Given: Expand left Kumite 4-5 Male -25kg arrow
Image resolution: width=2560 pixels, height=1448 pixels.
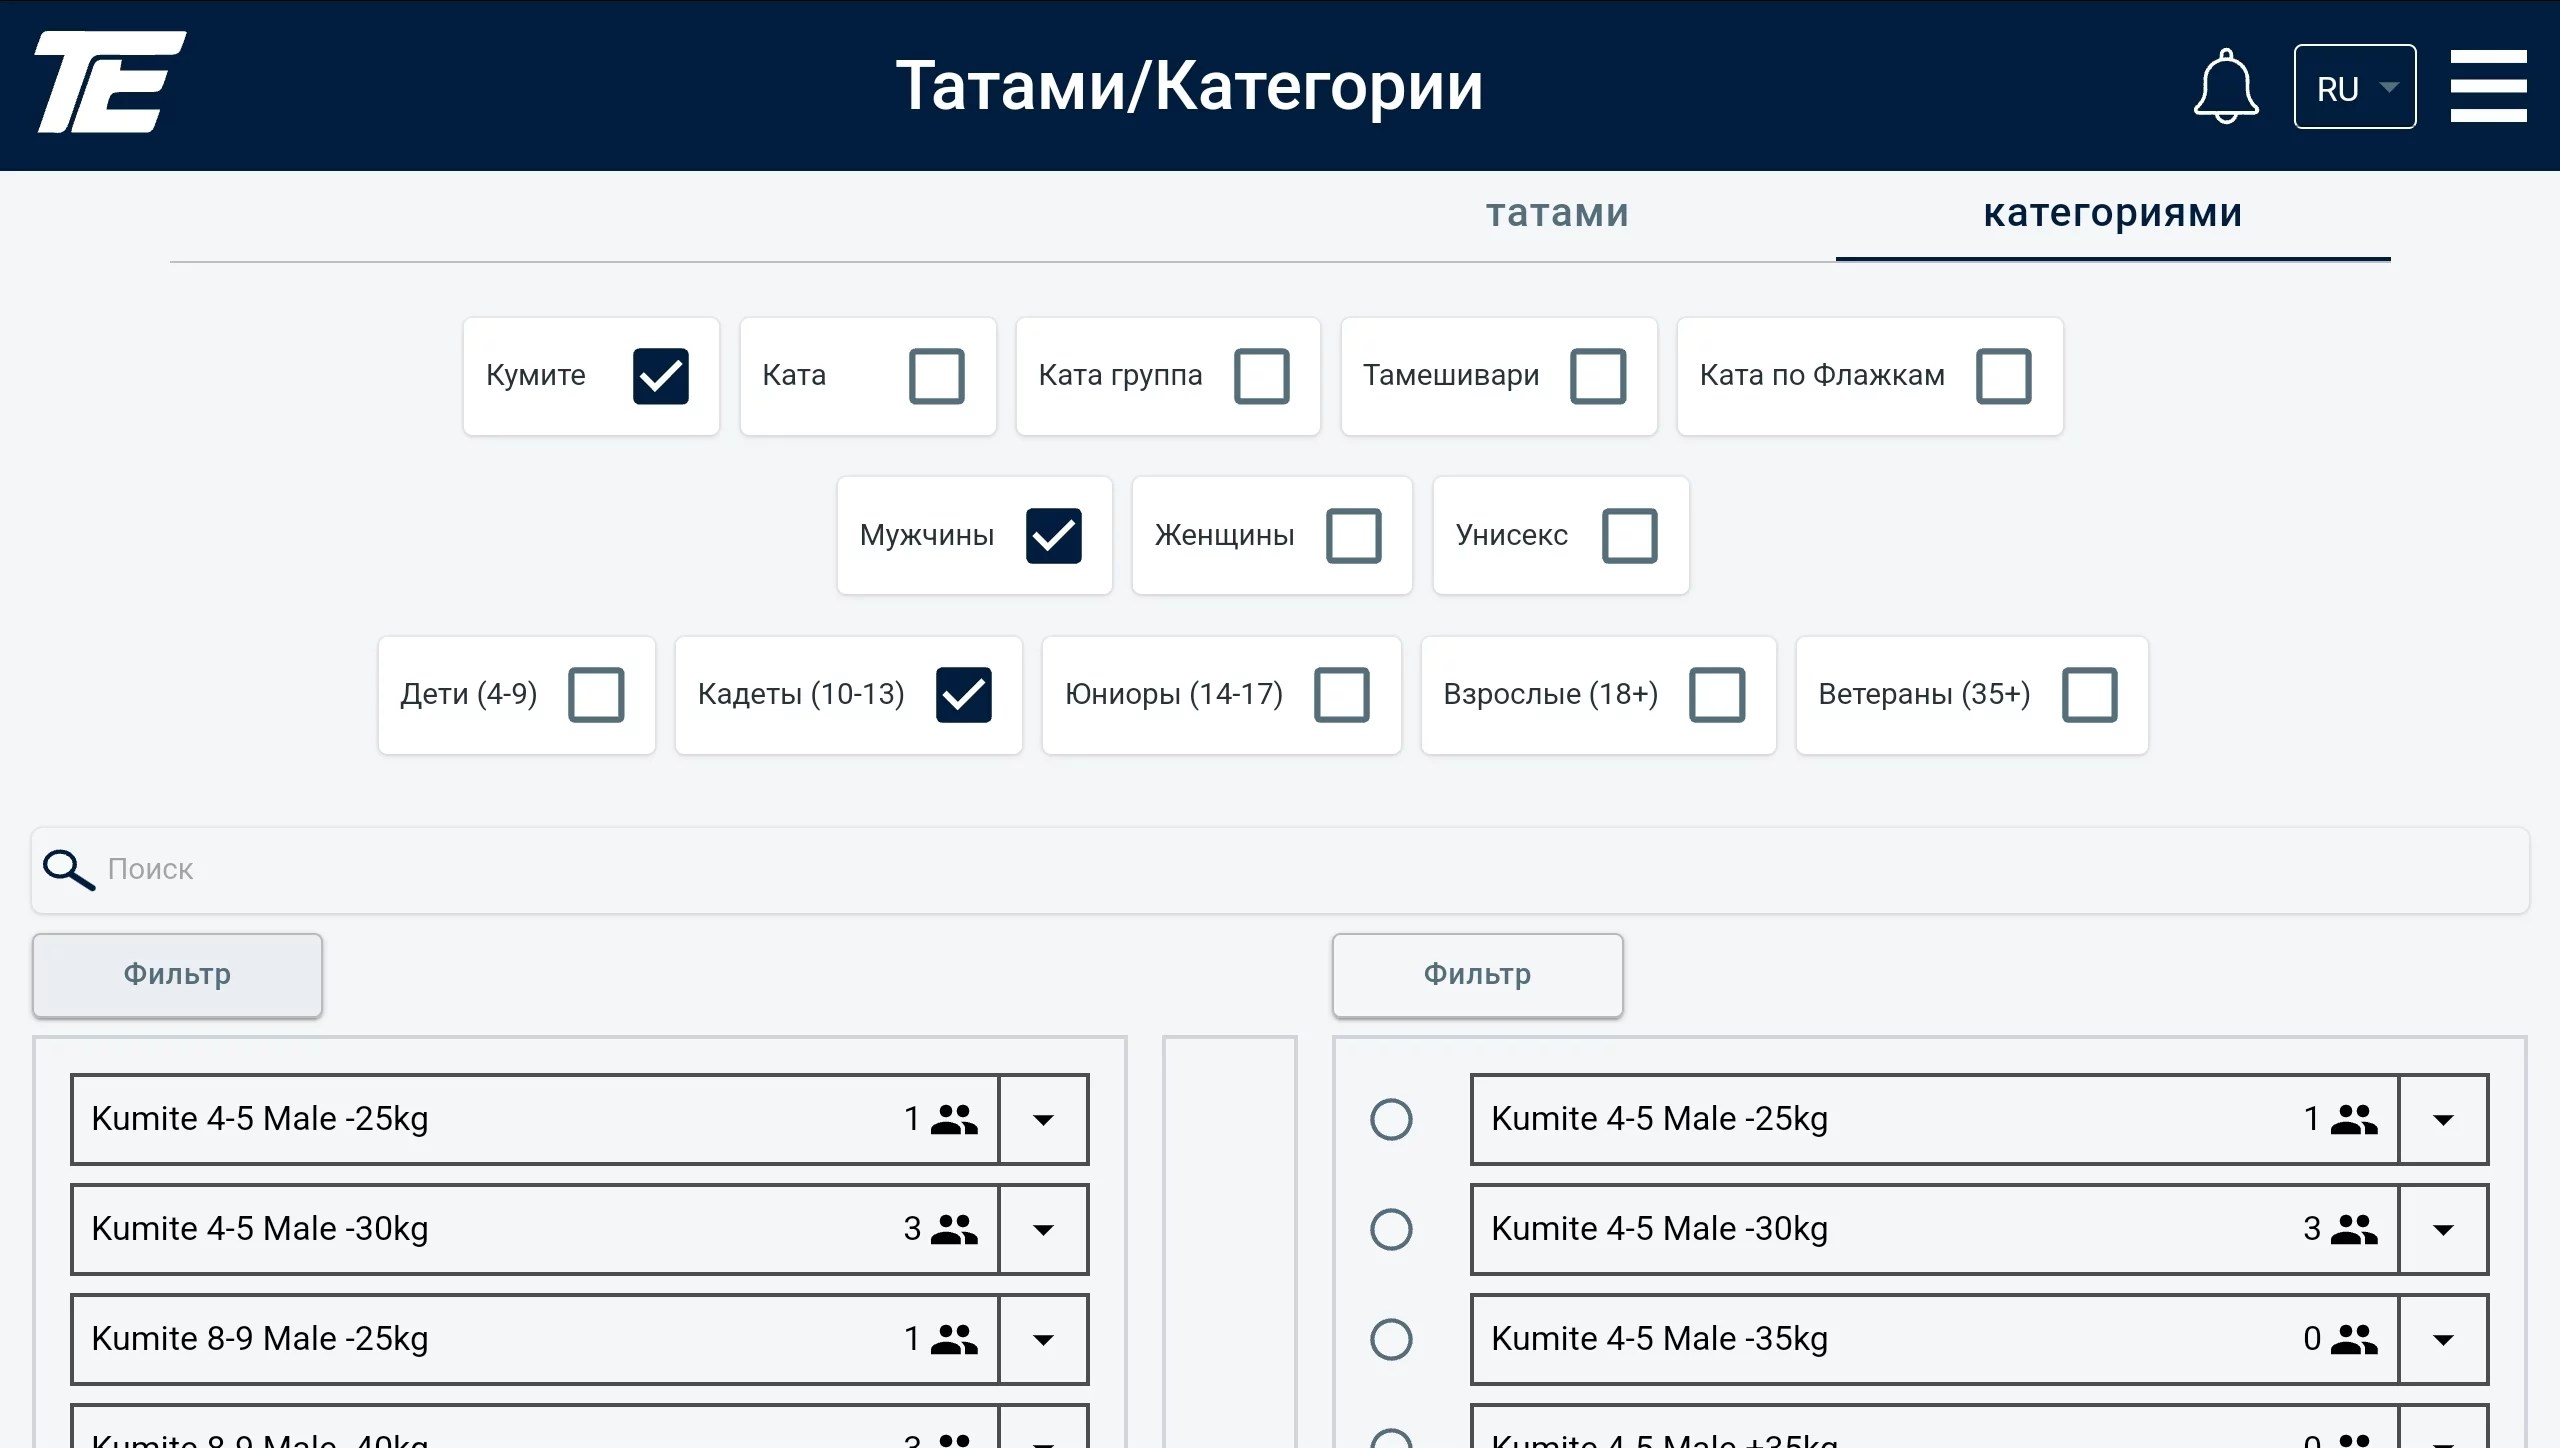Looking at the screenshot, I should pos(1043,1120).
